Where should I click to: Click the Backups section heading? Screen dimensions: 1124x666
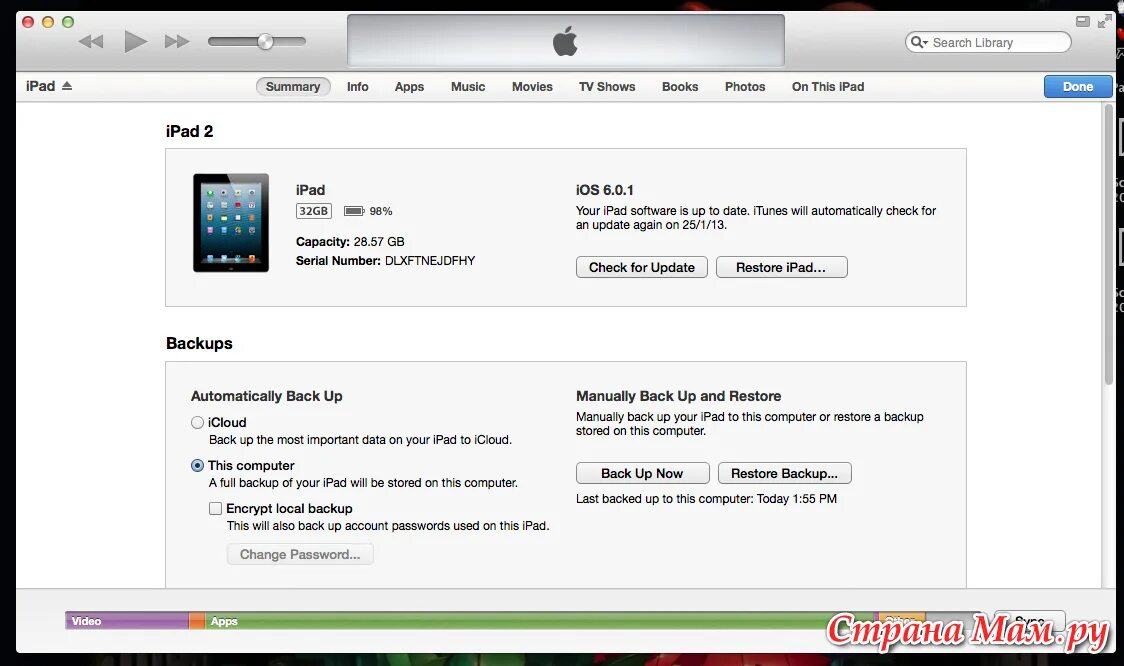[x=199, y=343]
